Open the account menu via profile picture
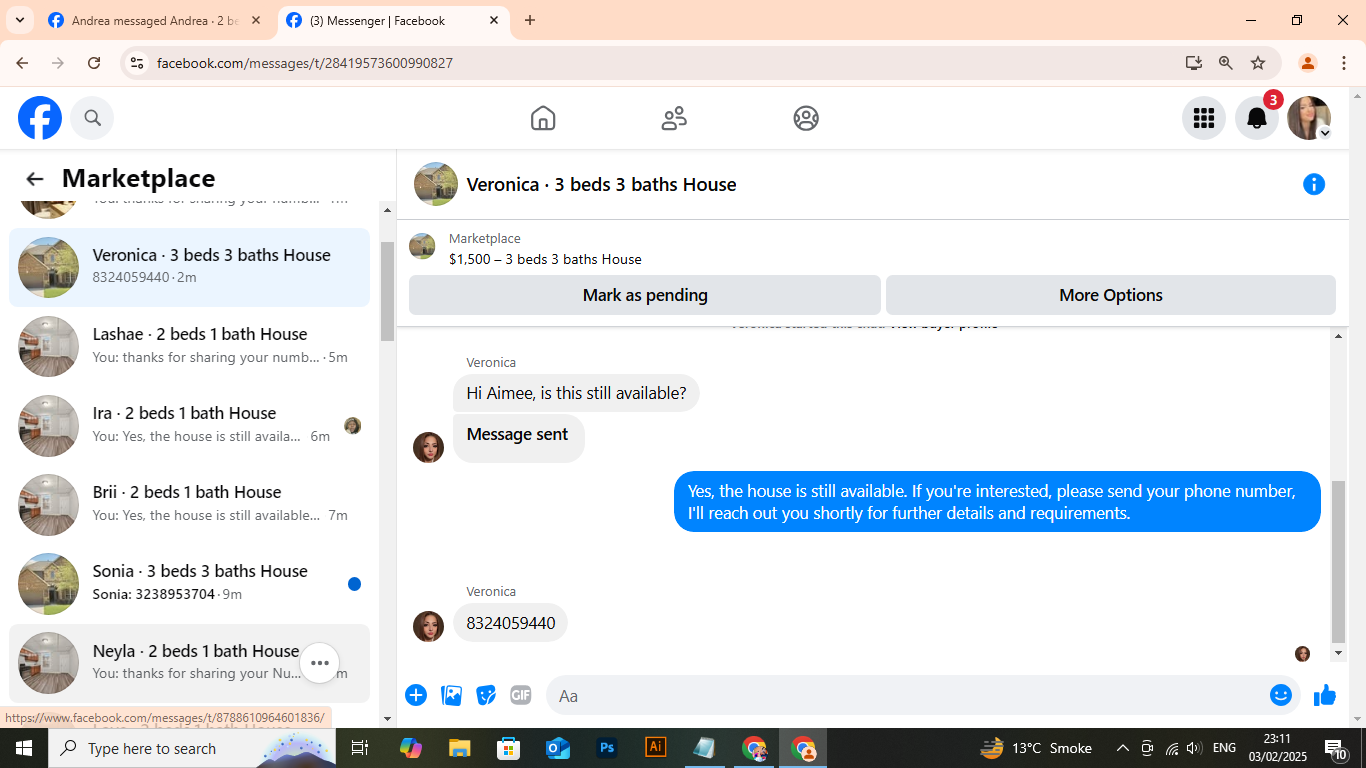 [x=1309, y=118]
